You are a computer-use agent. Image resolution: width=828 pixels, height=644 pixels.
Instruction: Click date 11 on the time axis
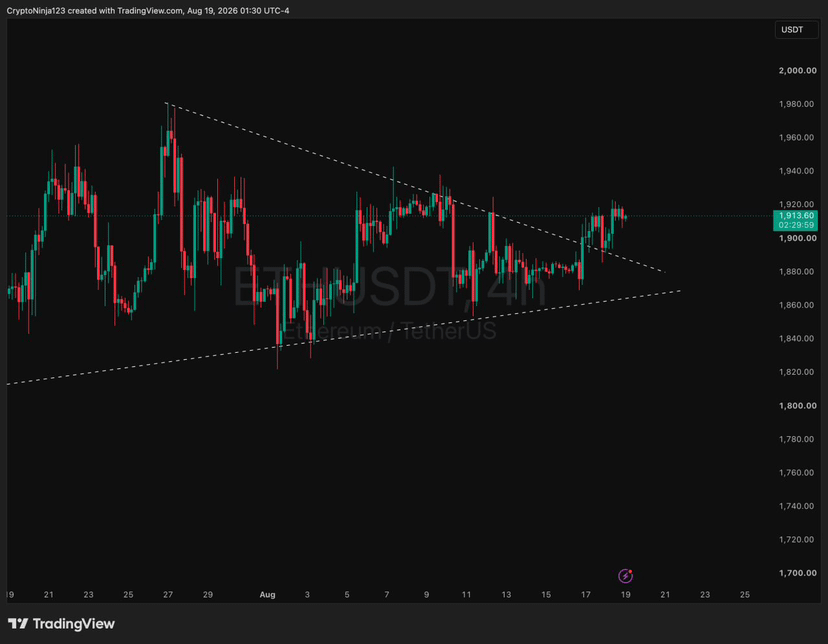(466, 594)
